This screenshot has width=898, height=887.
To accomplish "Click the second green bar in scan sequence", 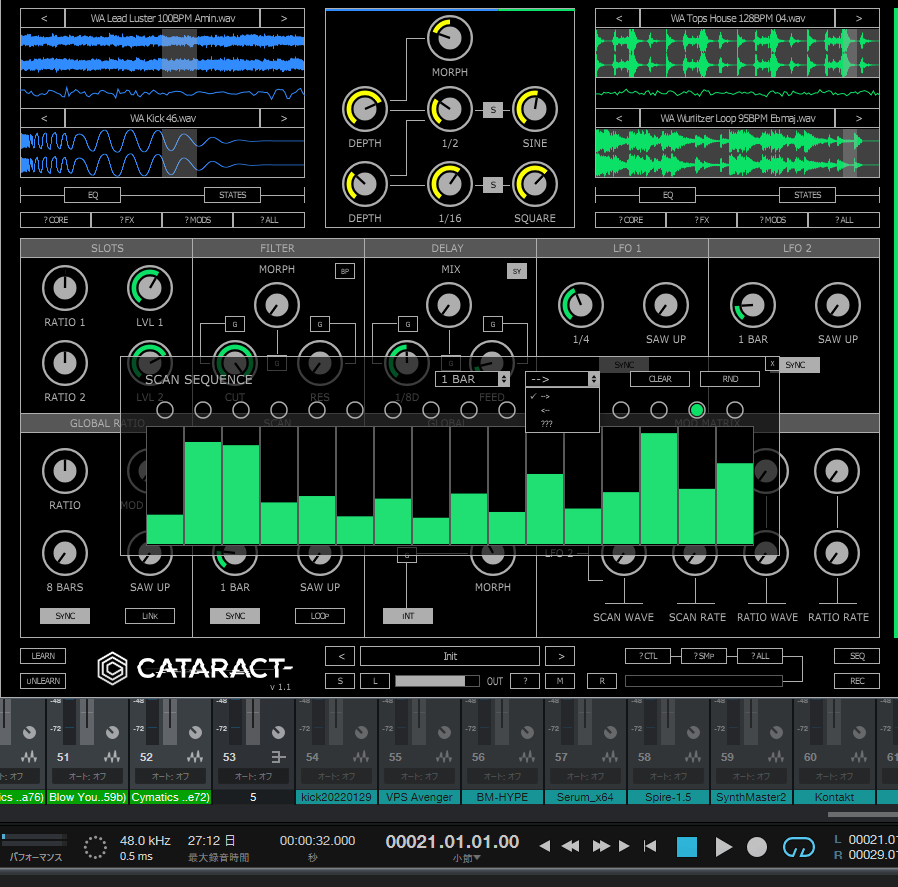I will coord(203,492).
